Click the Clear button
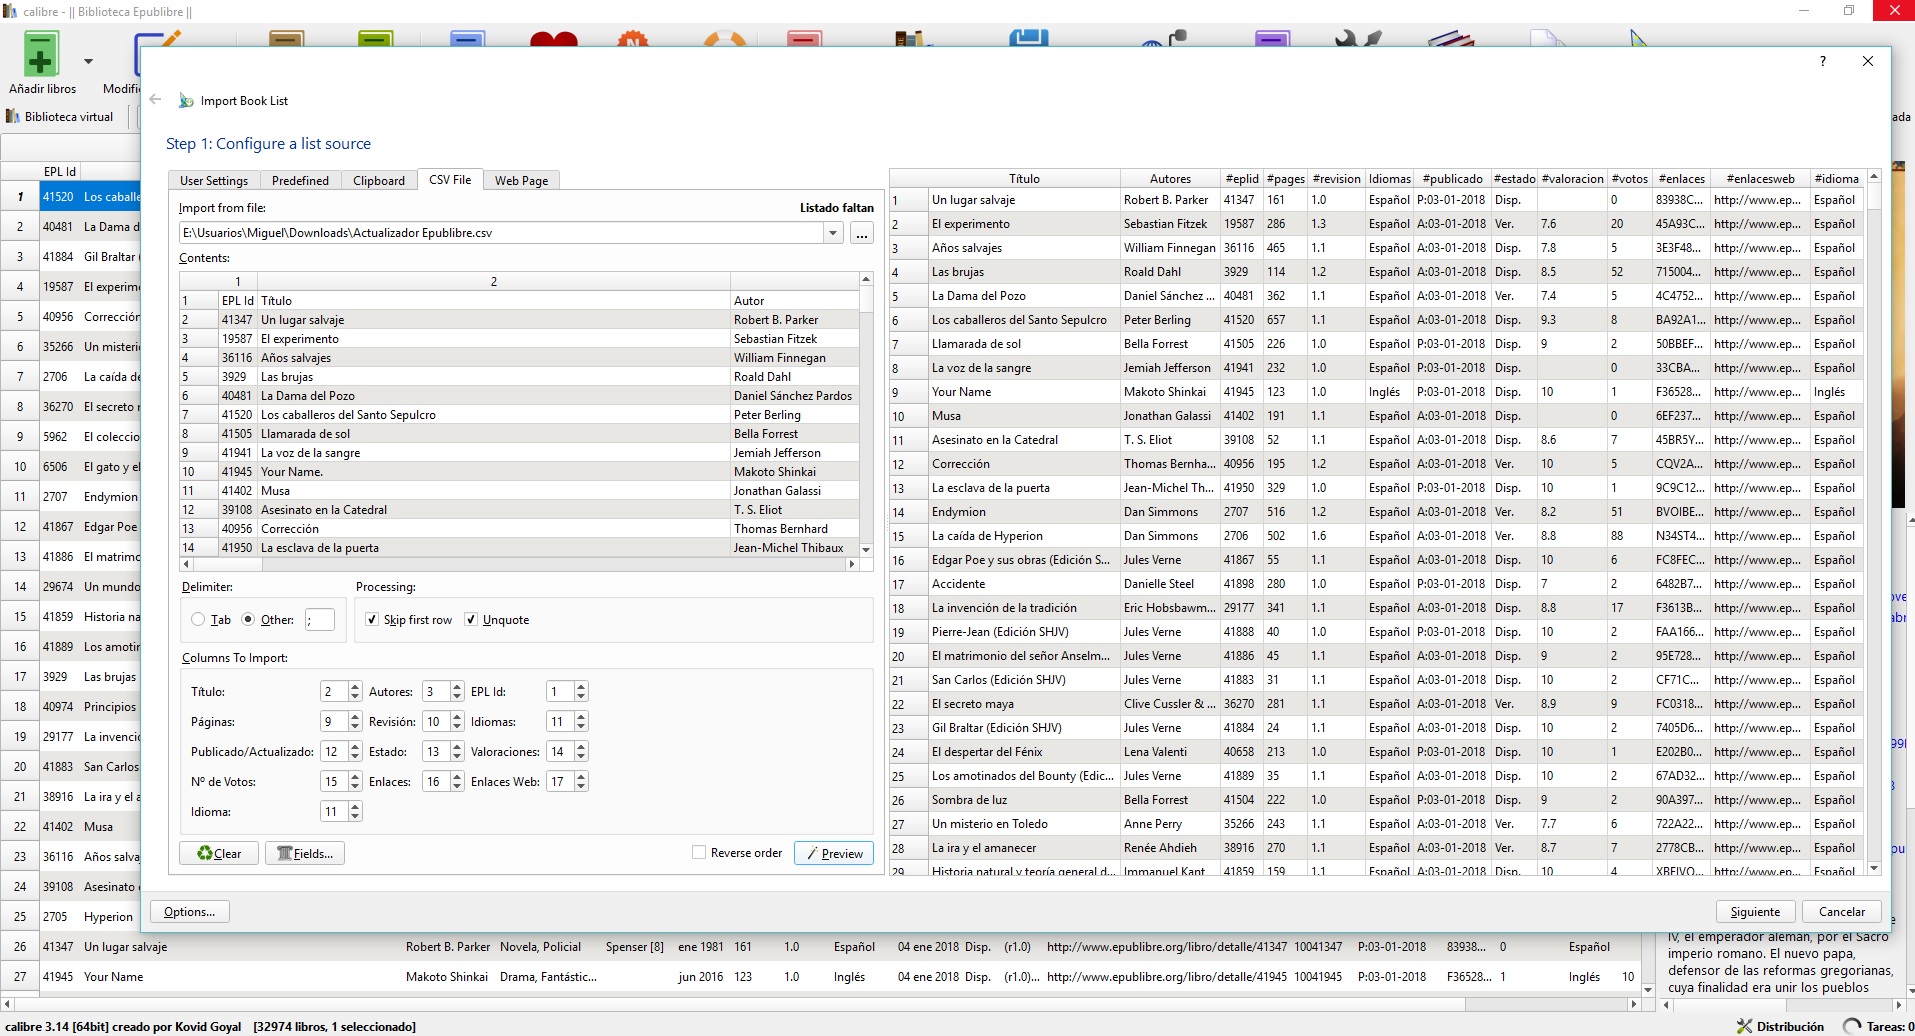The height and width of the screenshot is (1036, 1915). click(x=219, y=853)
